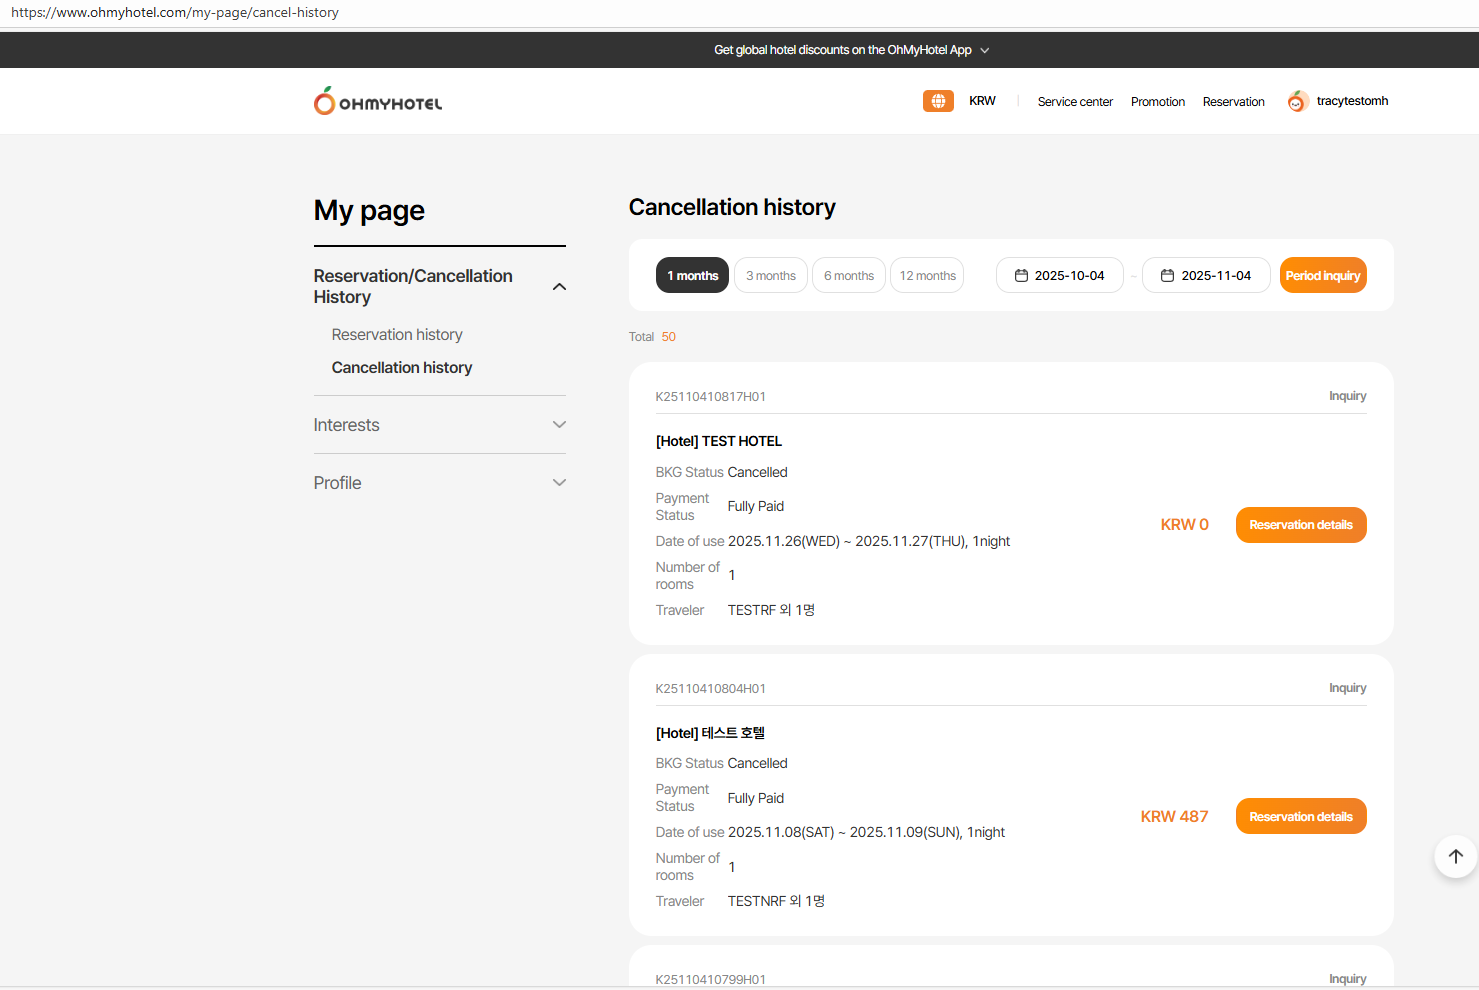Click Inquiry link for booking K25110410804H01
The width and height of the screenshot is (1479, 990).
pyautogui.click(x=1347, y=688)
